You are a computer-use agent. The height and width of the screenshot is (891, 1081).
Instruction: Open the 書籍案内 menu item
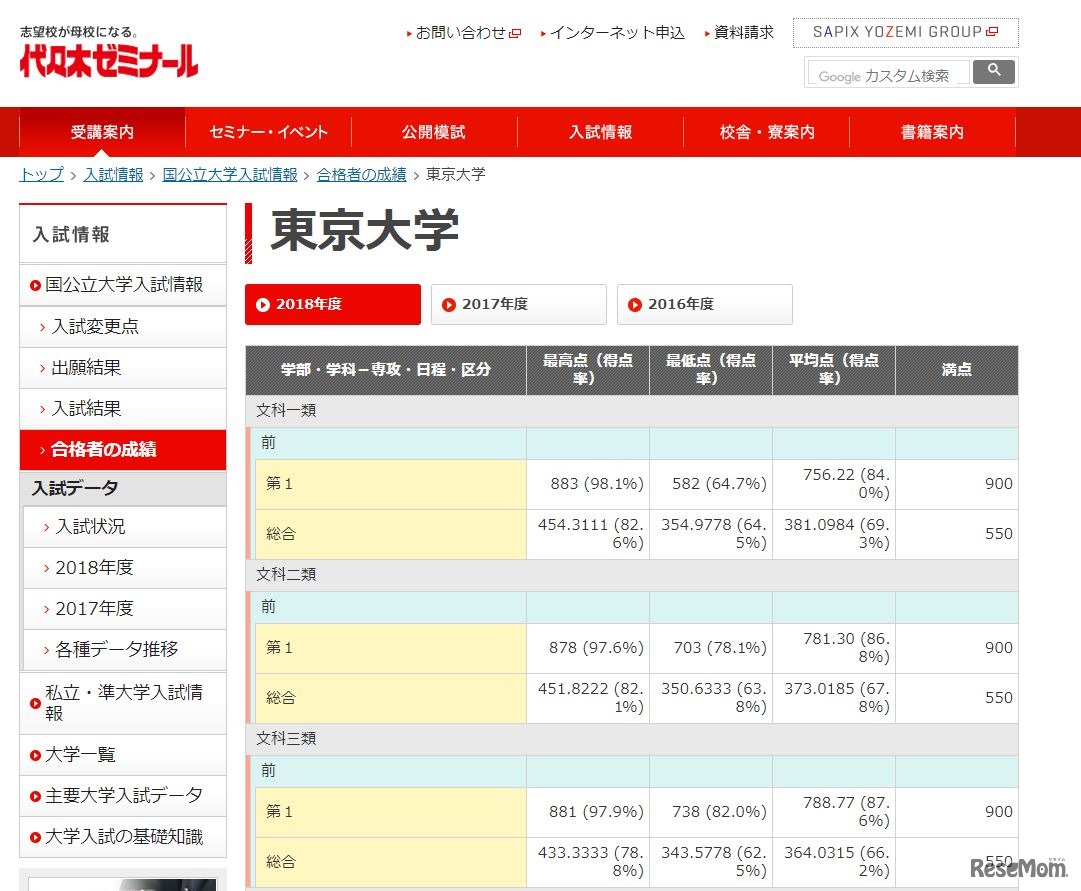tap(932, 132)
